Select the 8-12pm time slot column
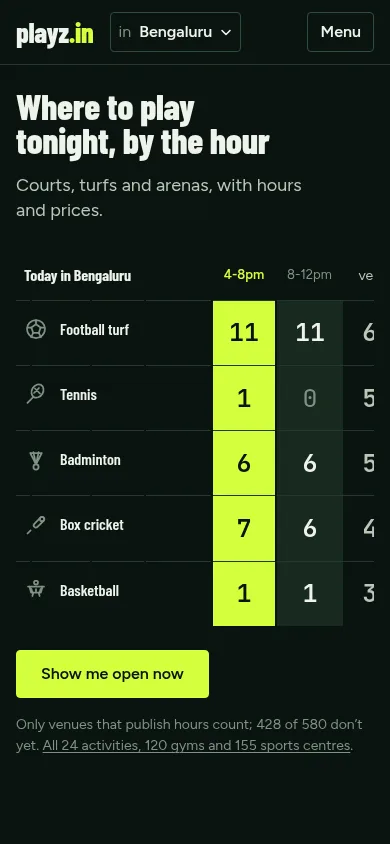 [309, 275]
